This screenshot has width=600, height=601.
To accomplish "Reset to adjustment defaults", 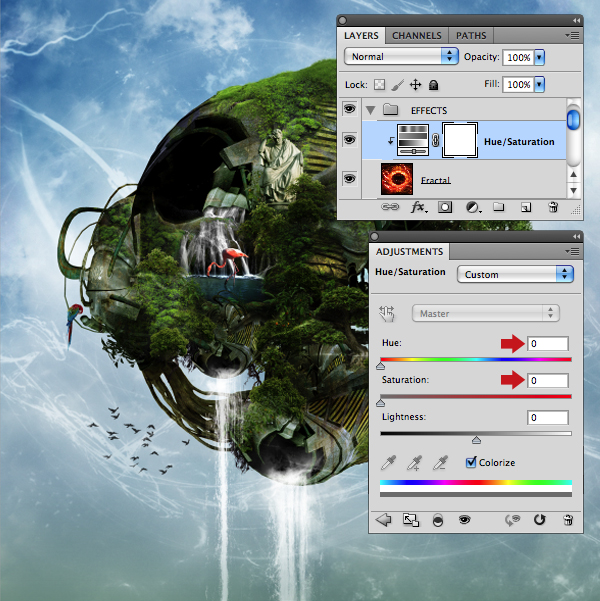I will pos(539,520).
